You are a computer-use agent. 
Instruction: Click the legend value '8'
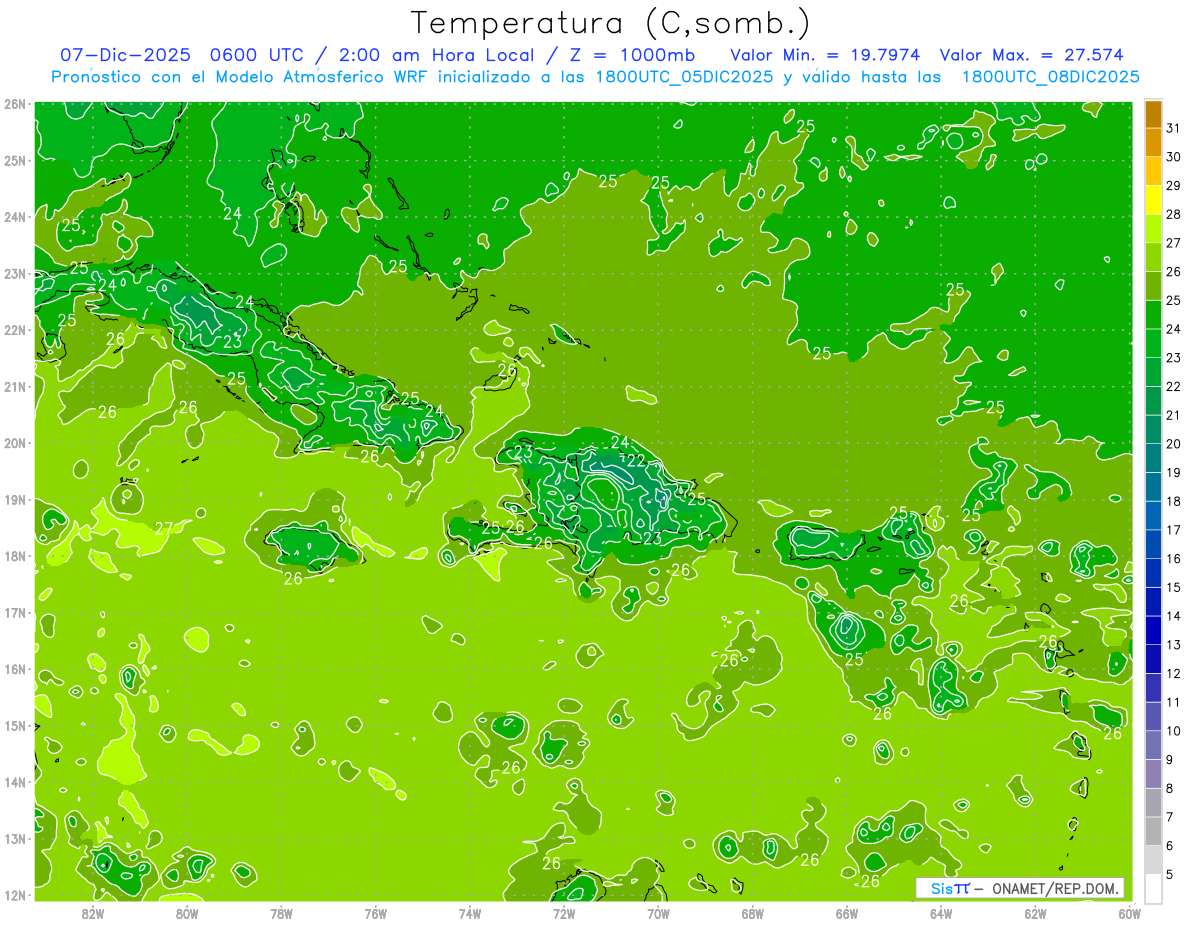click(1170, 788)
